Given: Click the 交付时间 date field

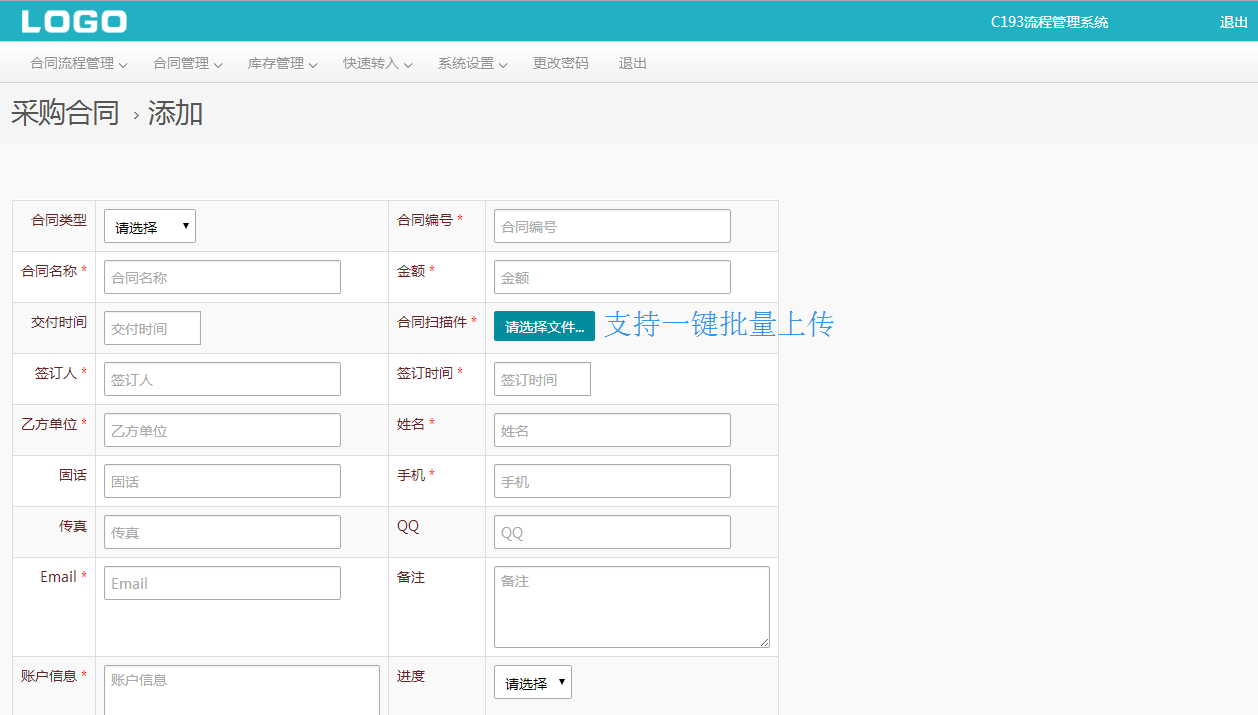Looking at the screenshot, I should [x=152, y=328].
